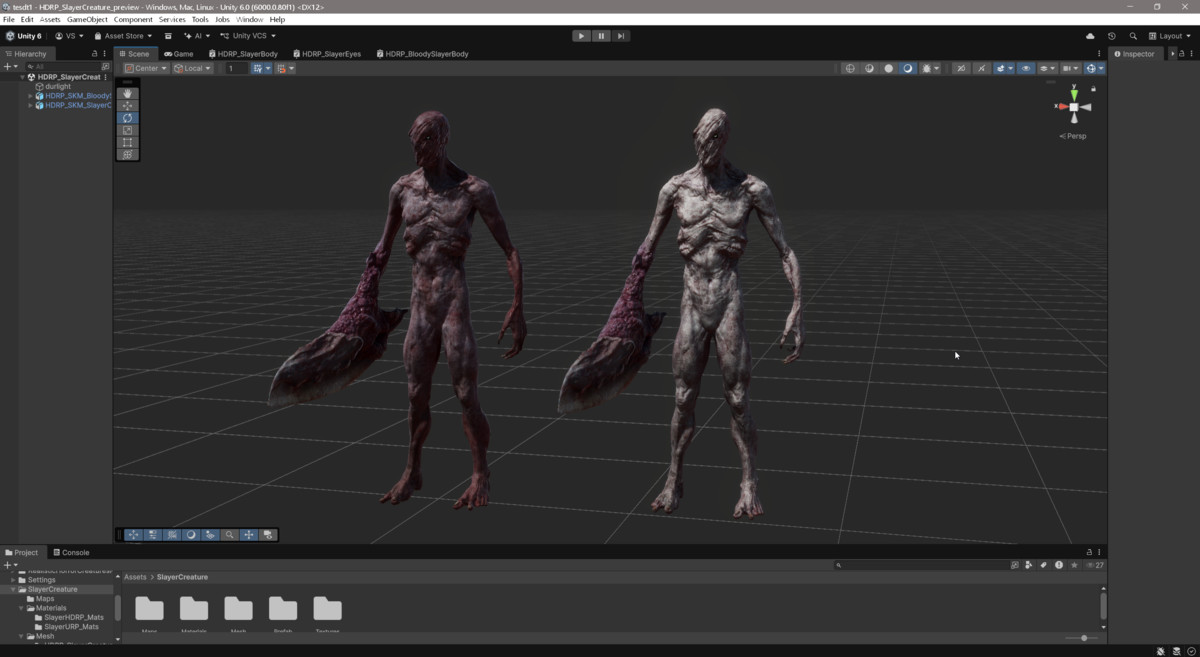
Task: Click the global search magnifier icon
Action: point(1133,36)
